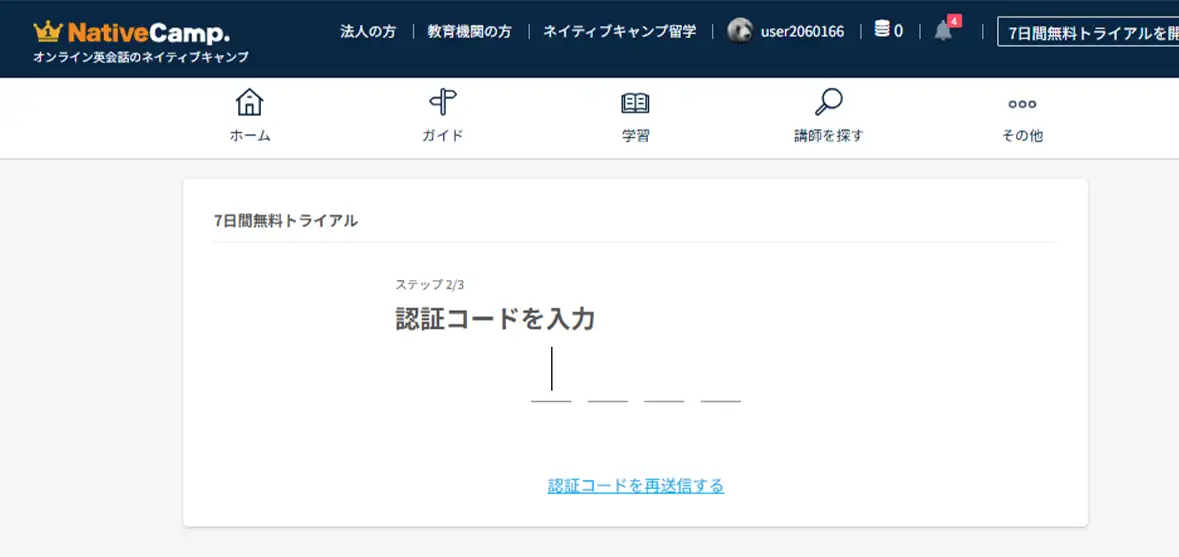Select the second verification code digit field
1179x557 pixels.
pyautogui.click(x=607, y=380)
